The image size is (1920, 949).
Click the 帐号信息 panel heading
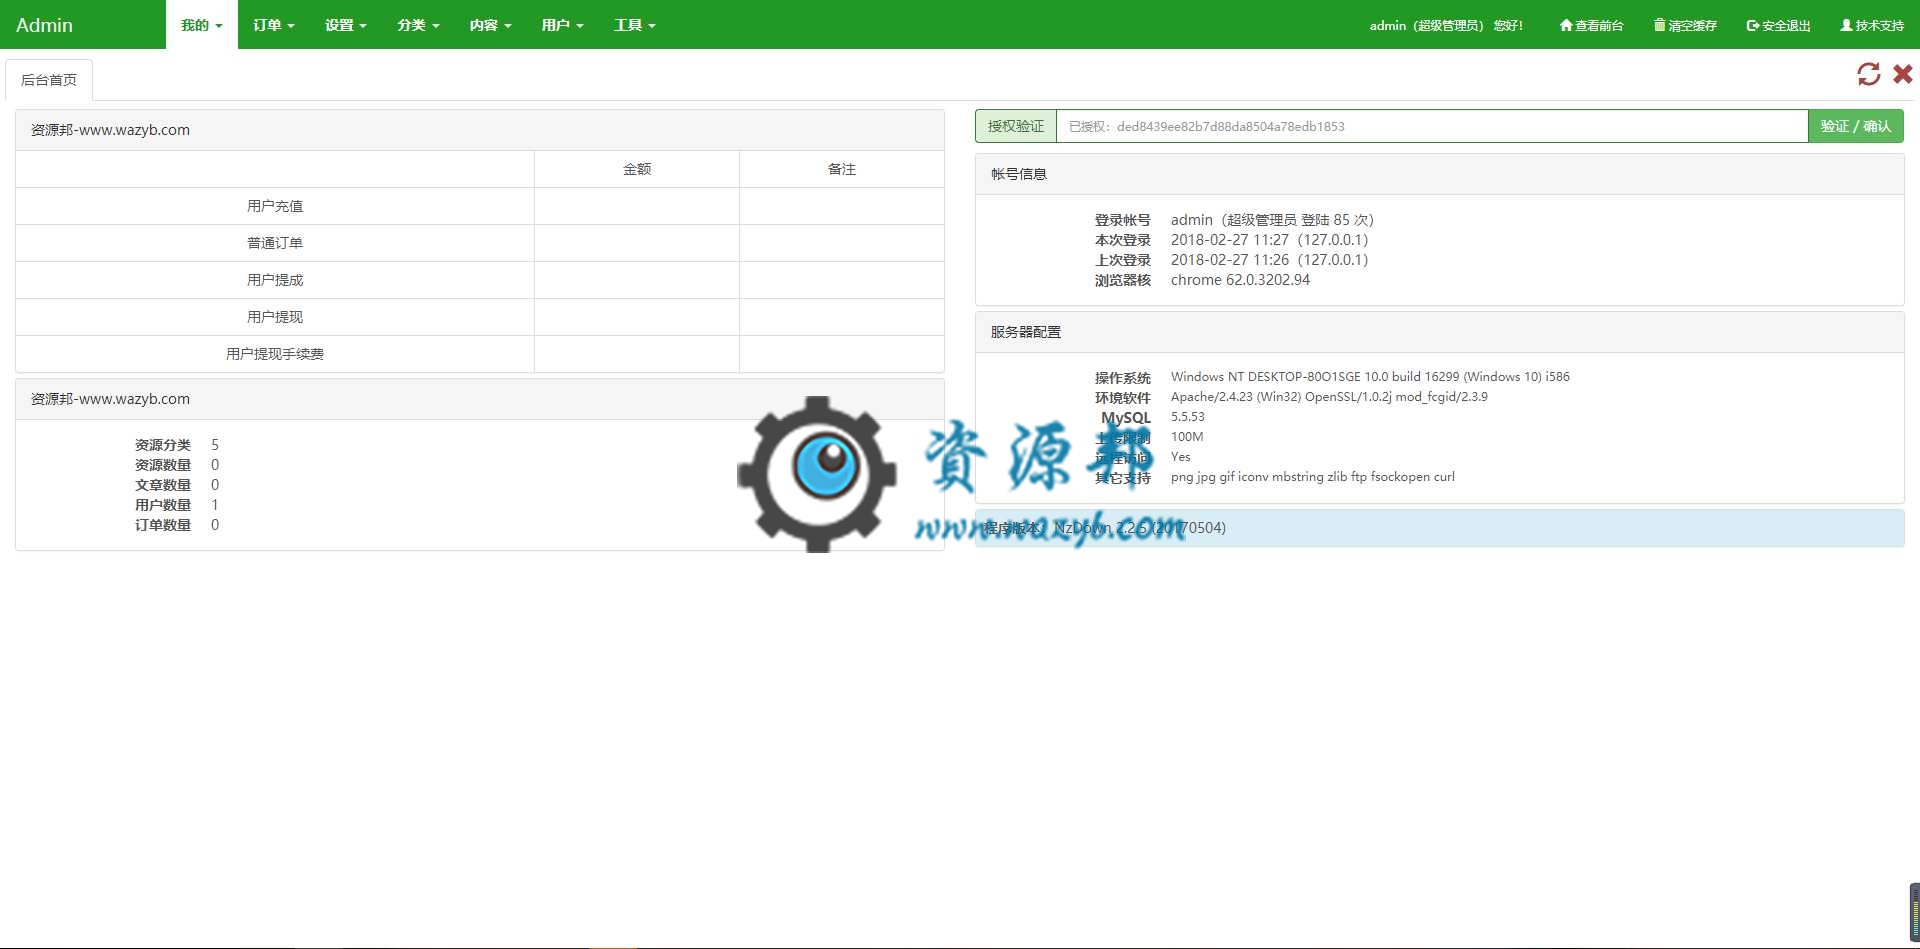tap(1019, 174)
